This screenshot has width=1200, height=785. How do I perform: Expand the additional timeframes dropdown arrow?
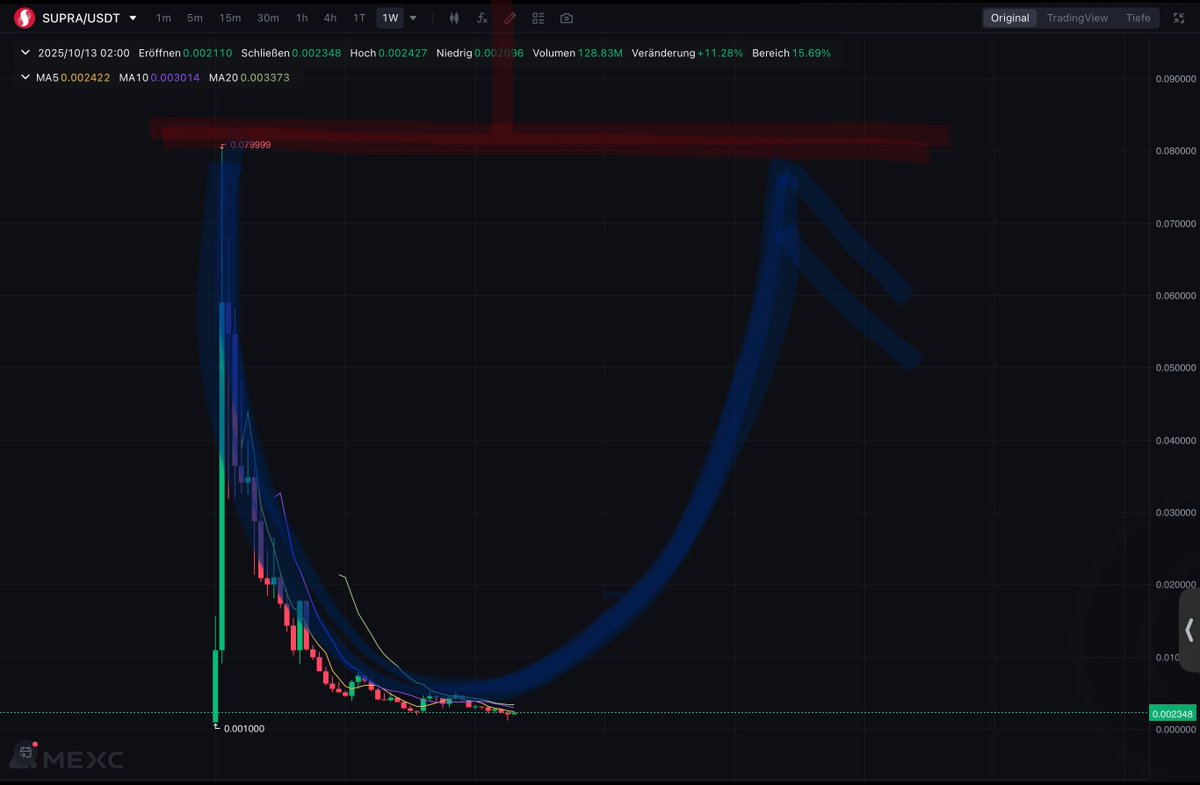coord(413,18)
